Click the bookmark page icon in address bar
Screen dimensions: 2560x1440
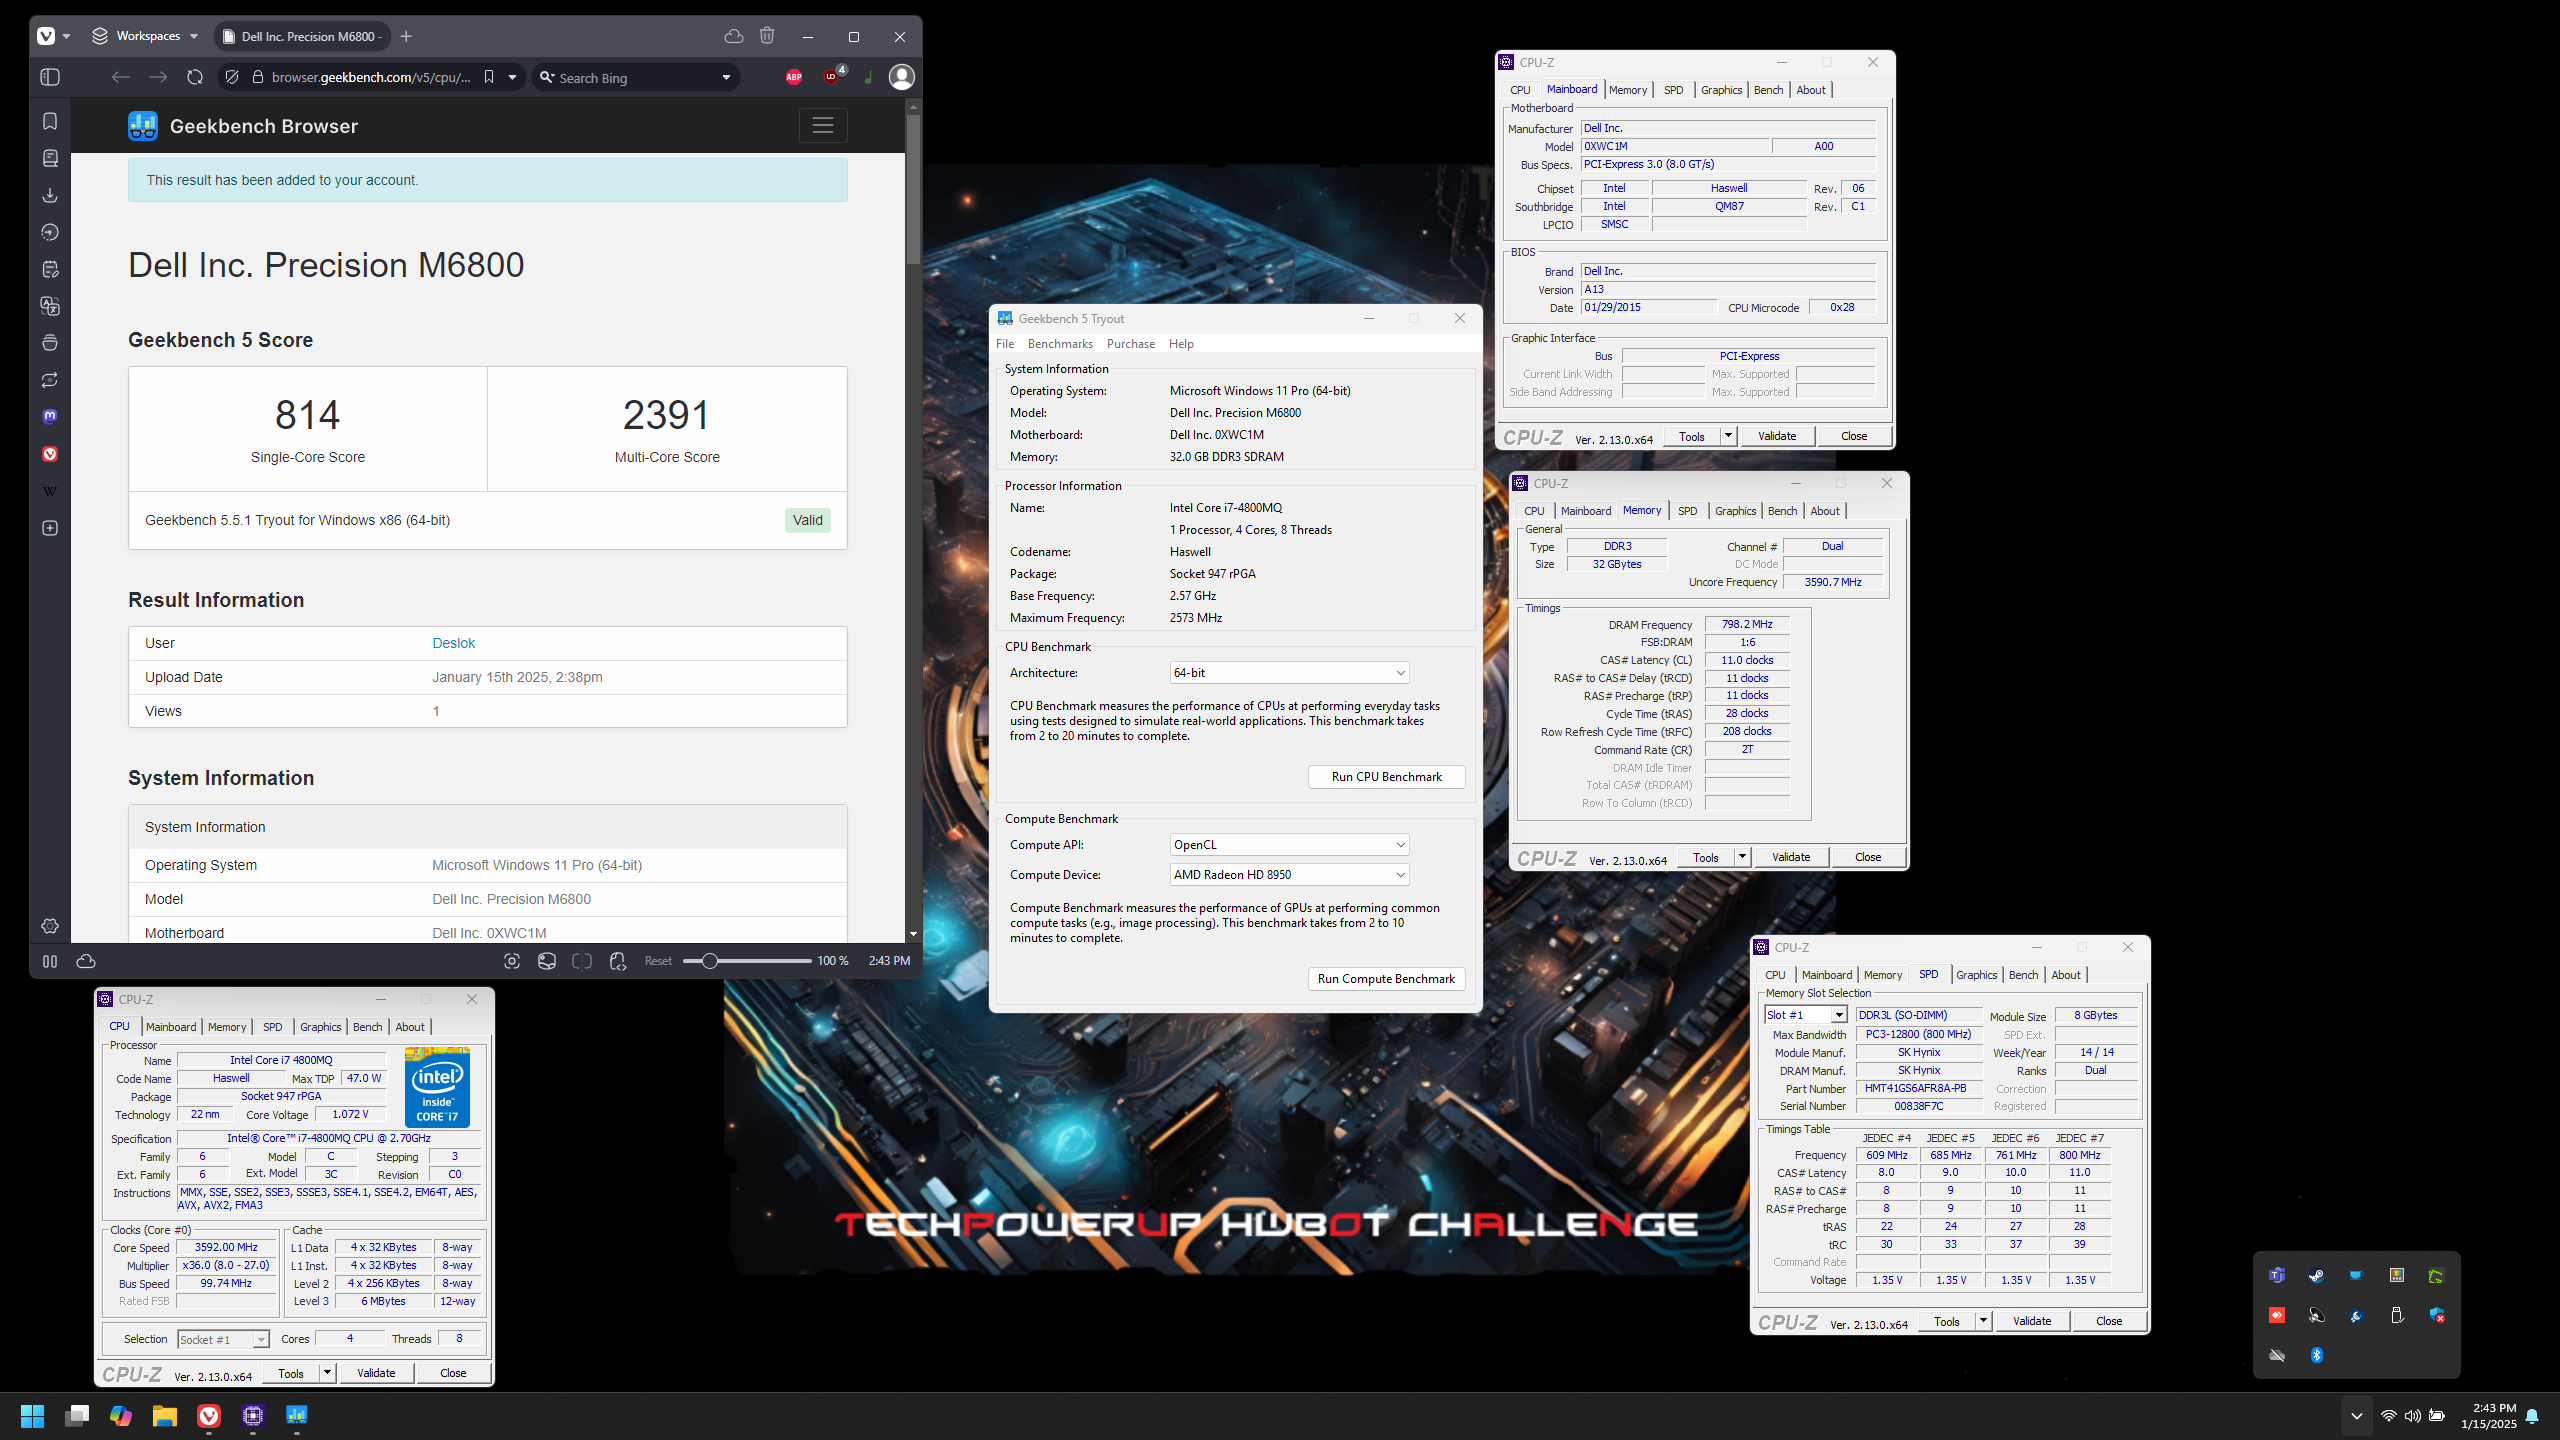coord(489,77)
